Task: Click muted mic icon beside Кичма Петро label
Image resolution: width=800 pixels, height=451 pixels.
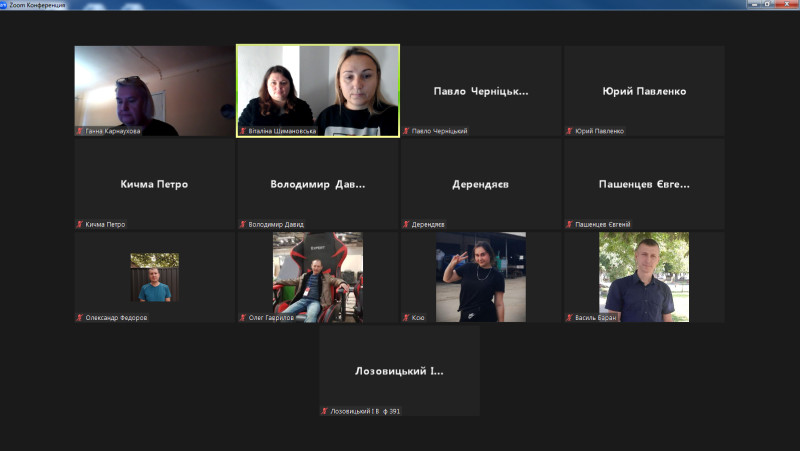Action: coord(80,224)
